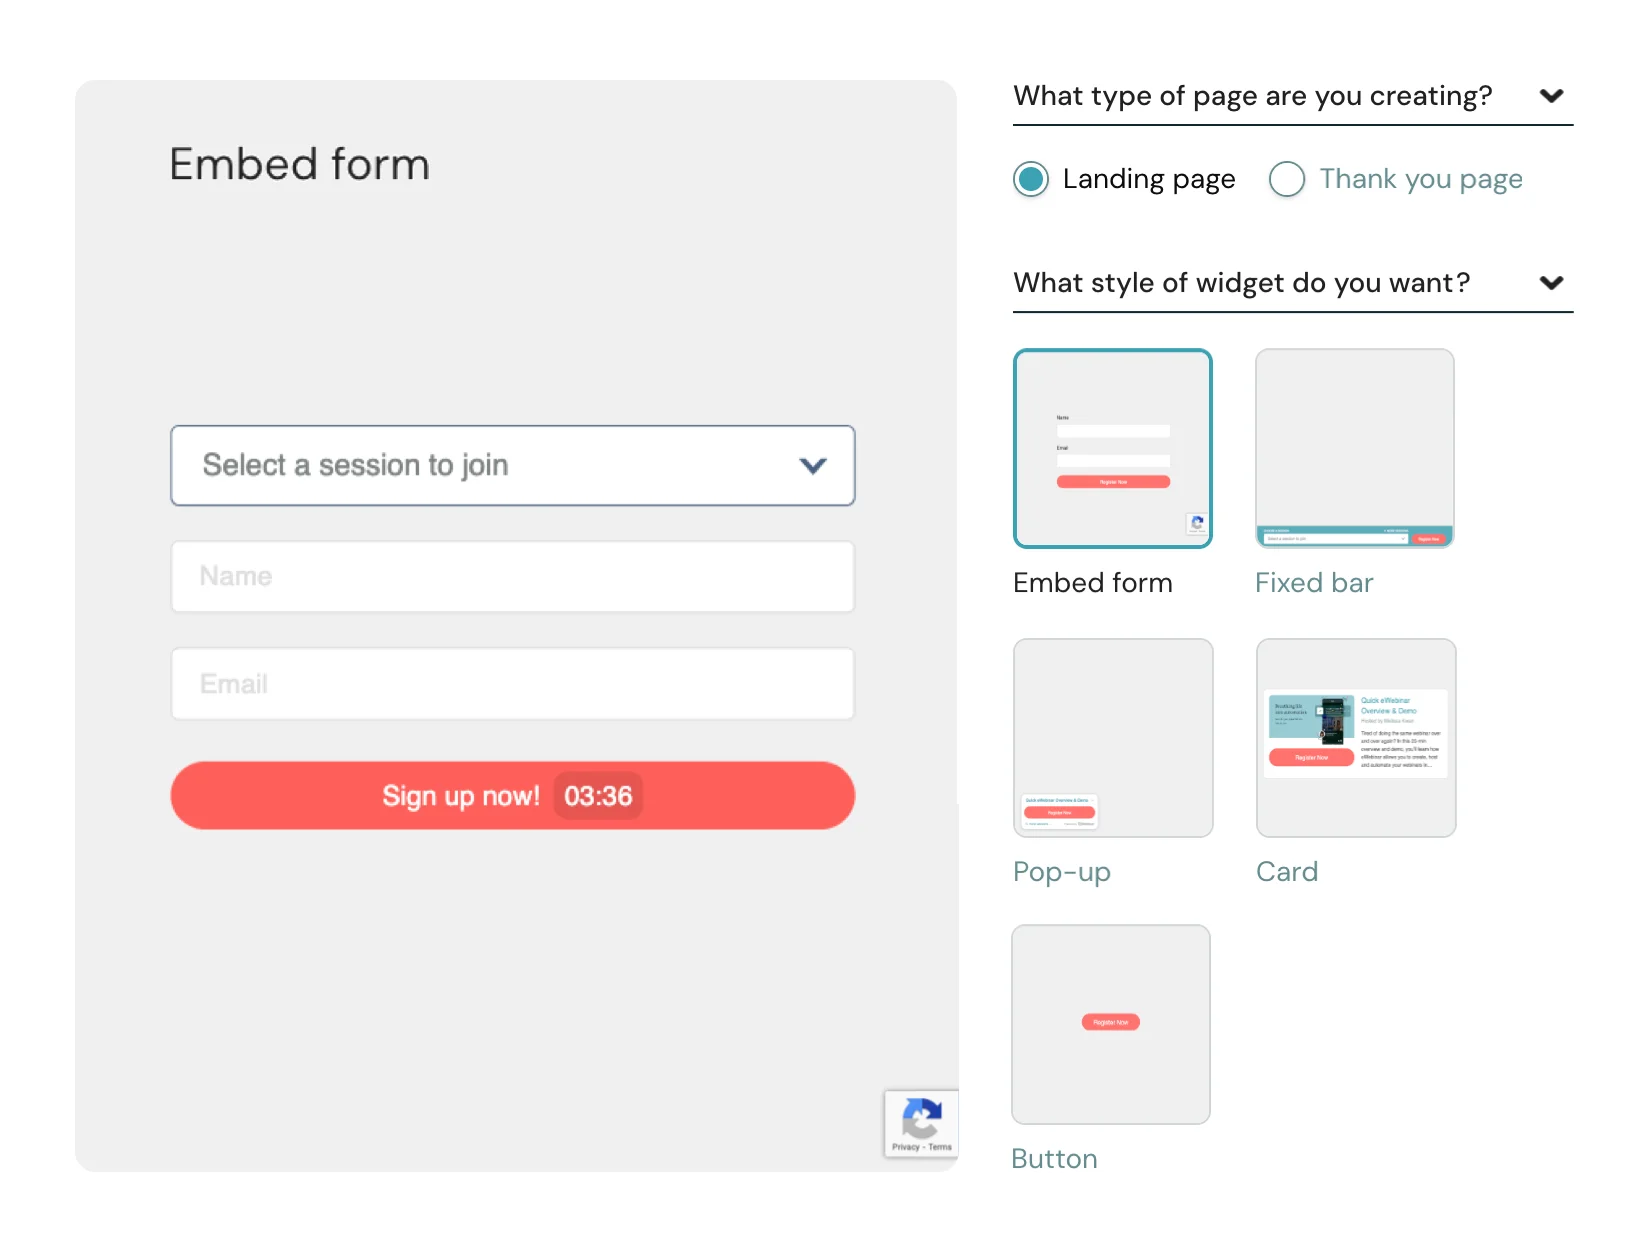This screenshot has height=1242, width=1646.
Task: Click the small Register Now pill in the Button thumbnail
Action: 1110,1023
